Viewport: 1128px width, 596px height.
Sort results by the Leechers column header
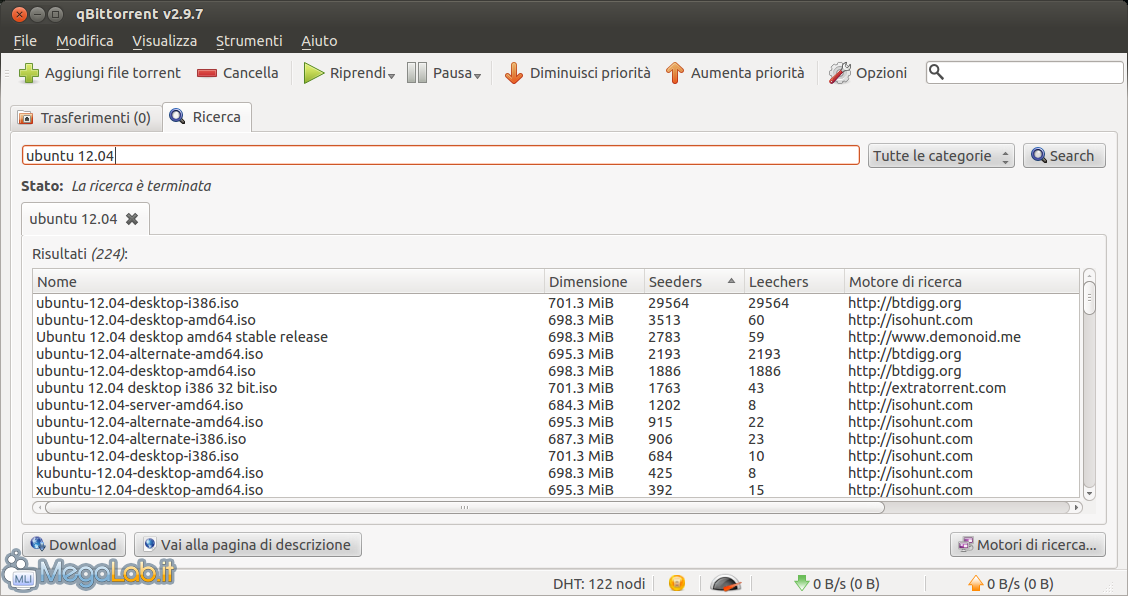[794, 281]
